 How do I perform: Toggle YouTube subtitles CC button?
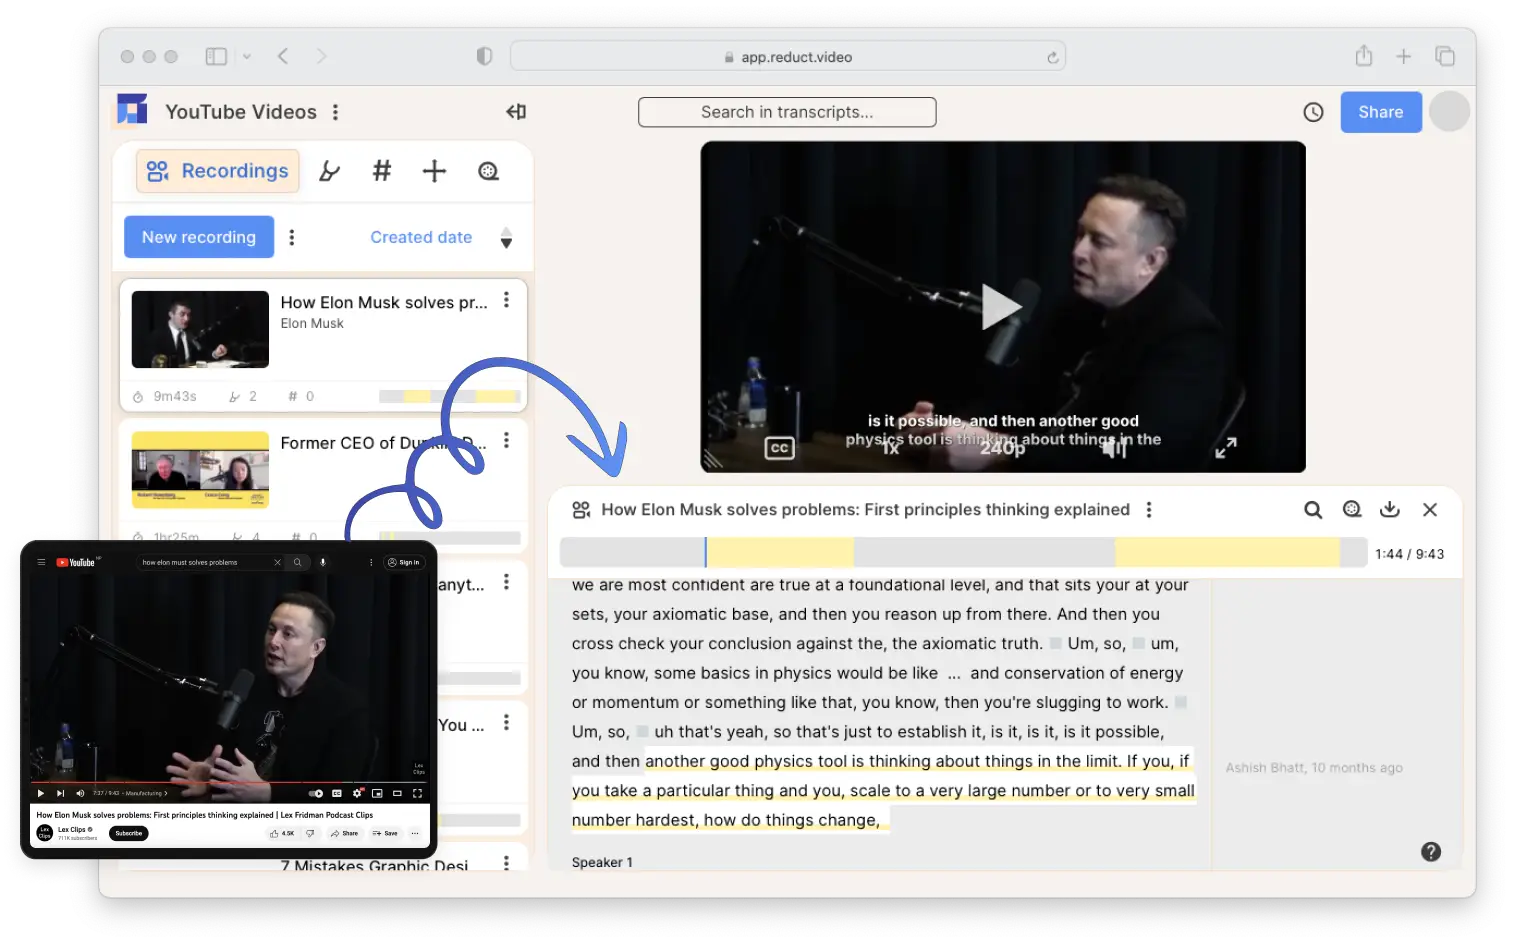(336, 793)
